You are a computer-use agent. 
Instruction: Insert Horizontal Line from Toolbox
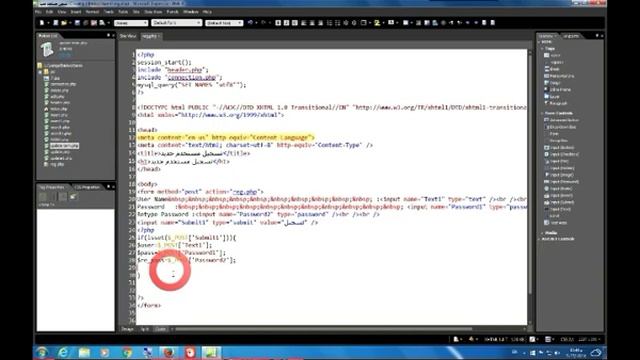(559, 76)
